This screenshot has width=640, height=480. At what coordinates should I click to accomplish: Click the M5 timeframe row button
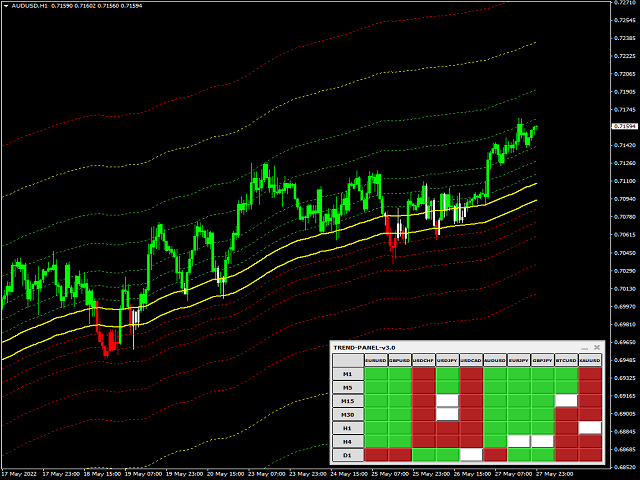click(348, 387)
